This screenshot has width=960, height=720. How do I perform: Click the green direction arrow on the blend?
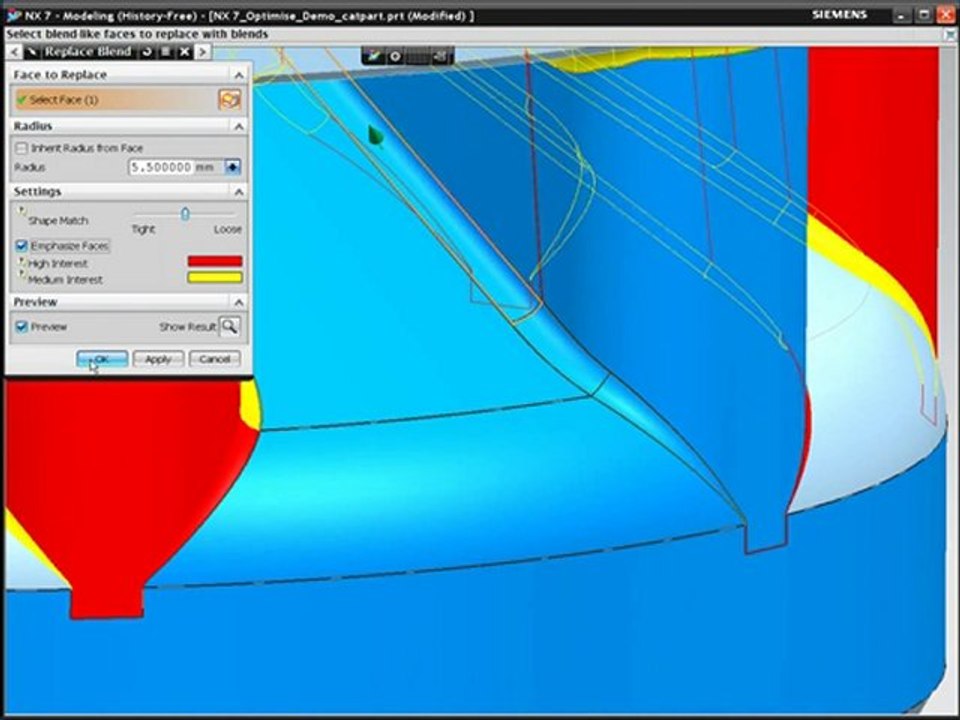[x=376, y=136]
